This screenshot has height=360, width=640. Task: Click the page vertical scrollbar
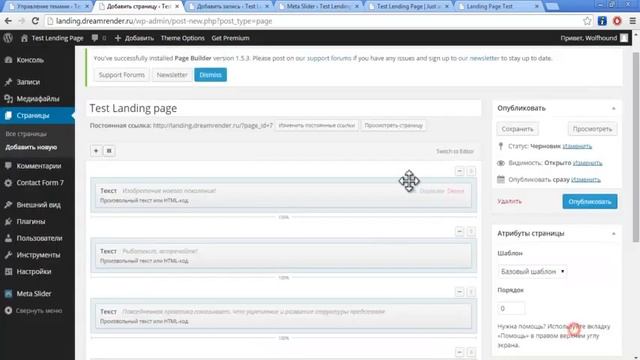coord(636,147)
